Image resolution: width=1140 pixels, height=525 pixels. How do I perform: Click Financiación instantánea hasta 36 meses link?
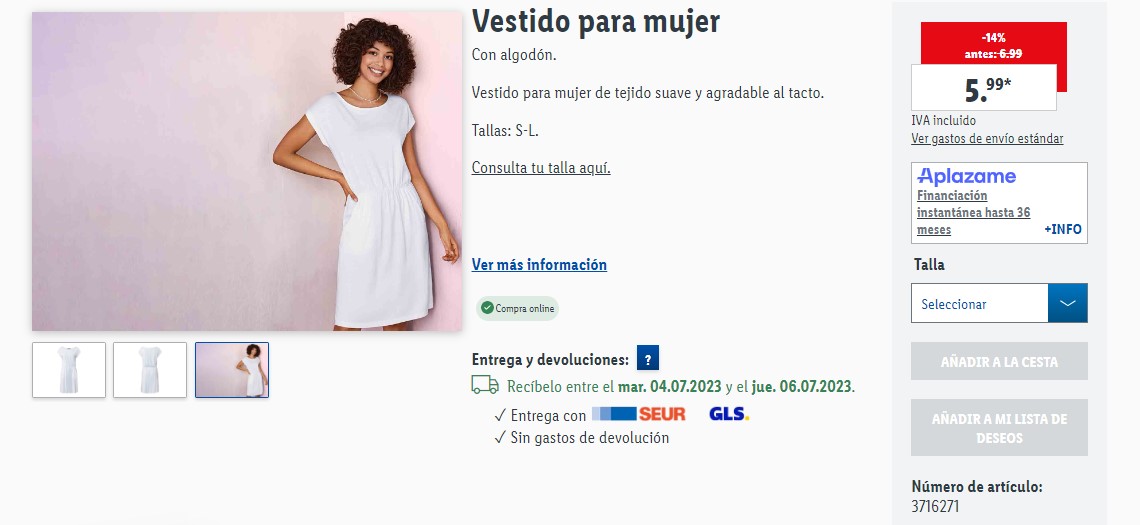click(974, 212)
